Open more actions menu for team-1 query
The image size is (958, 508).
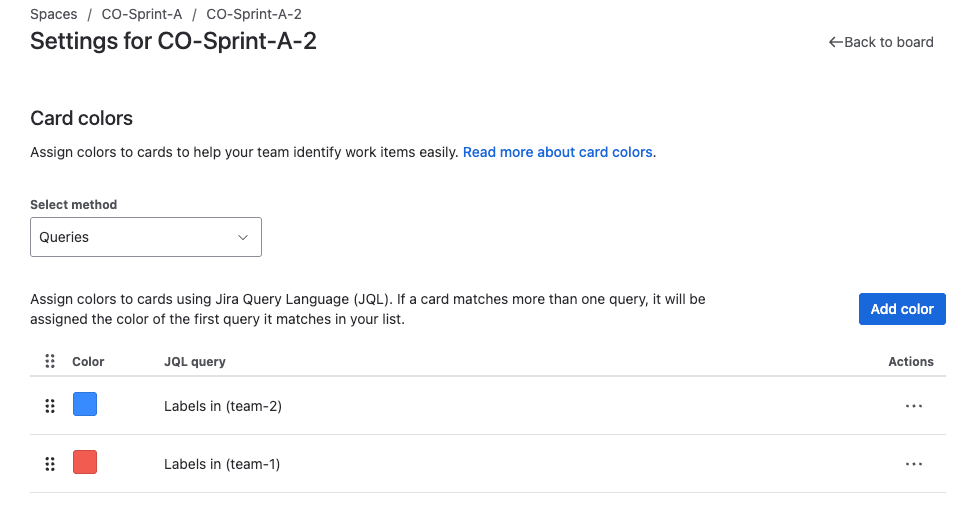pos(912,464)
